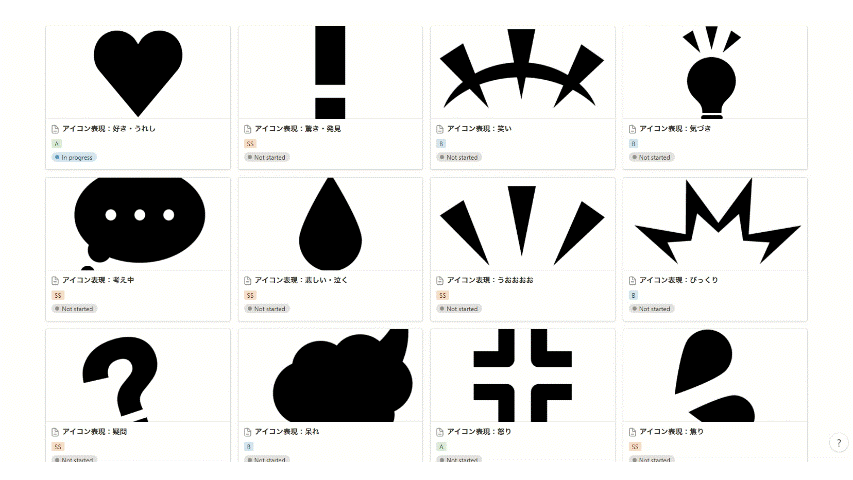Viewport: 853px width, 480px height.
Task: Click the exclamation mark card image
Action: point(330,72)
